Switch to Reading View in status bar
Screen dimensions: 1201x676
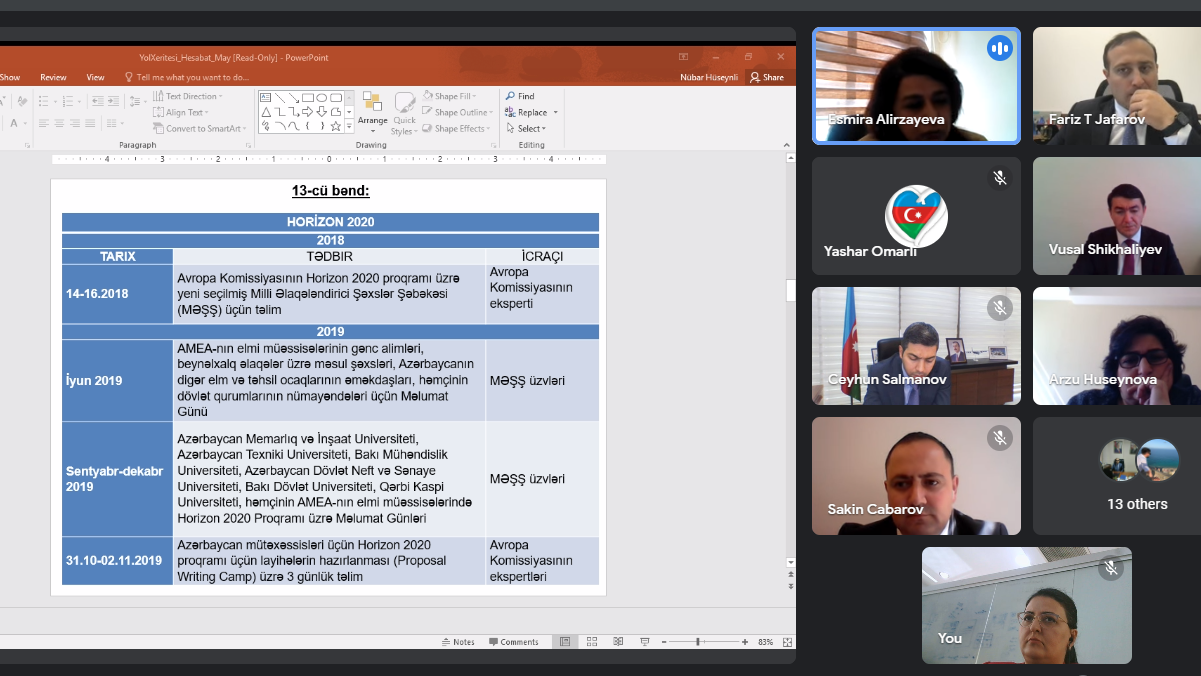[x=618, y=642]
